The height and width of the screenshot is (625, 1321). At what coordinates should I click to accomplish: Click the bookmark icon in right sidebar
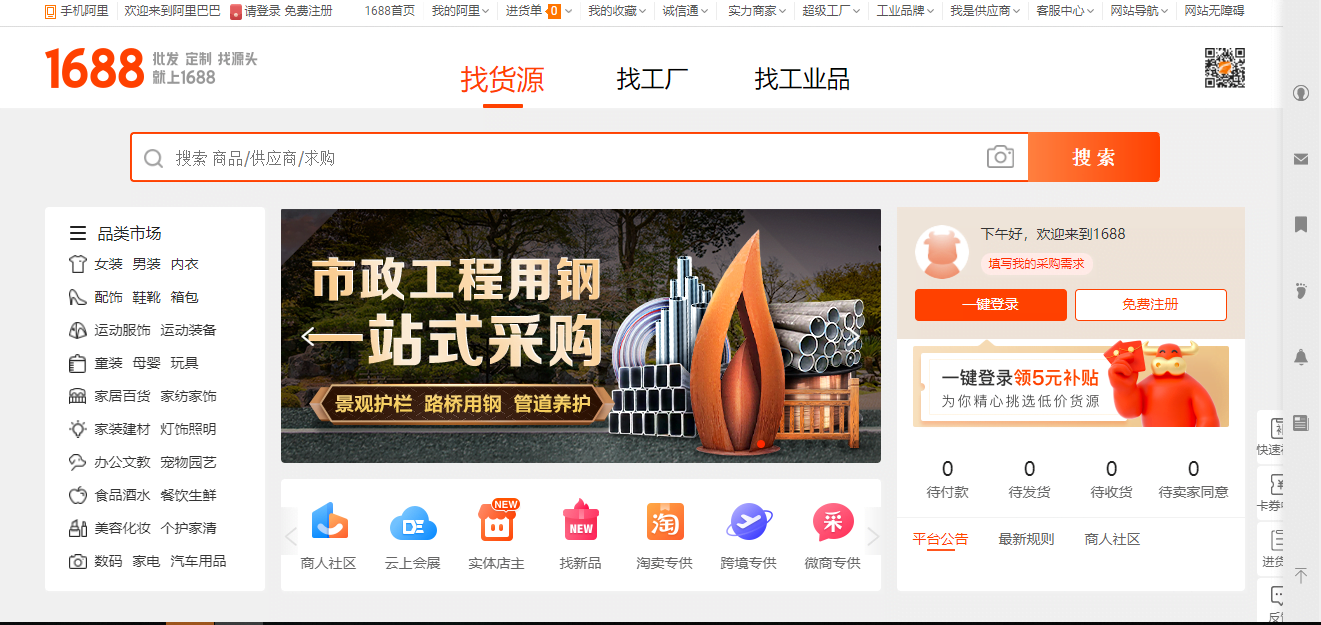coord(1301,224)
